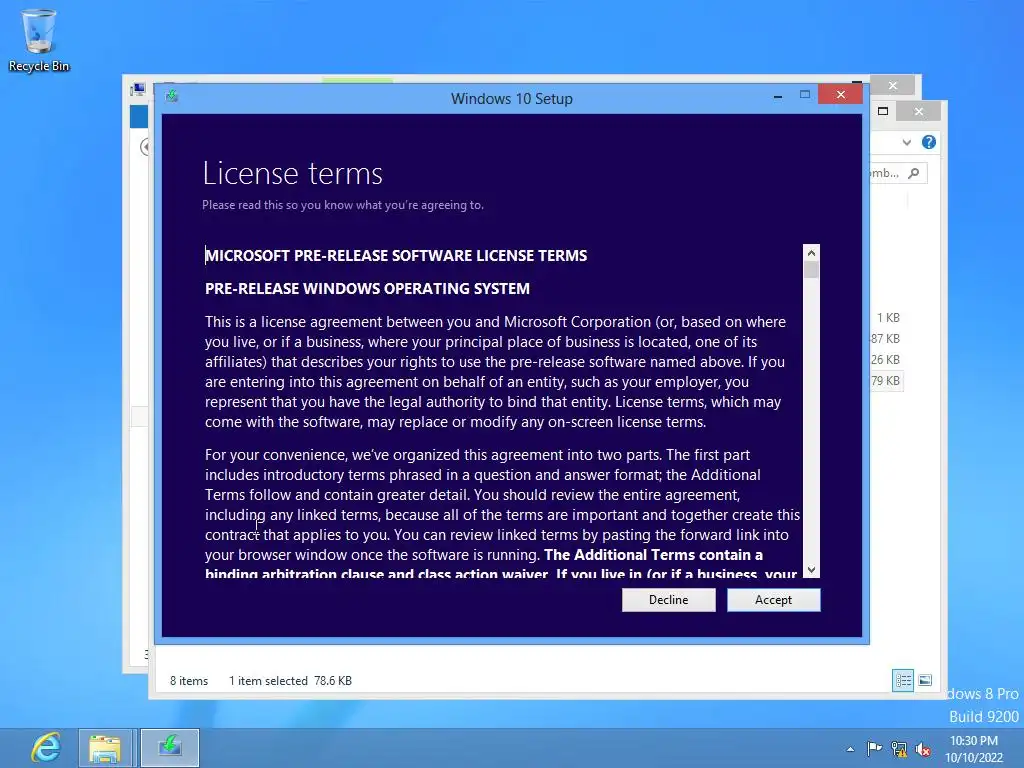The height and width of the screenshot is (768, 1024).
Task: Click the 'License terms' heading
Action: click(292, 174)
